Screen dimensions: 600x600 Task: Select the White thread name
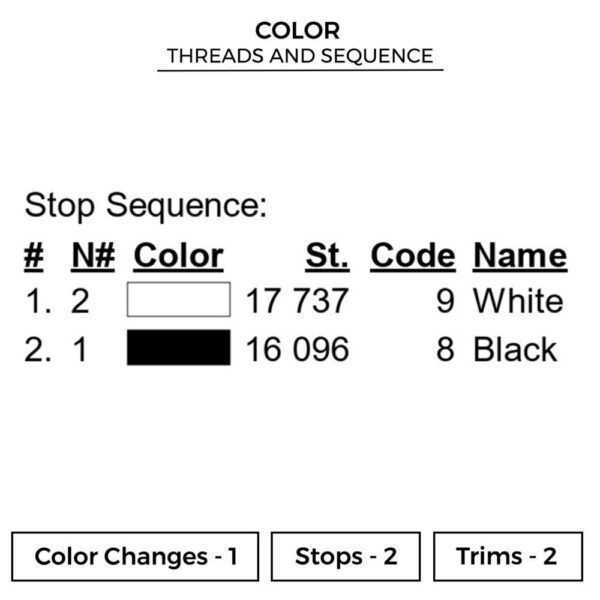point(518,301)
